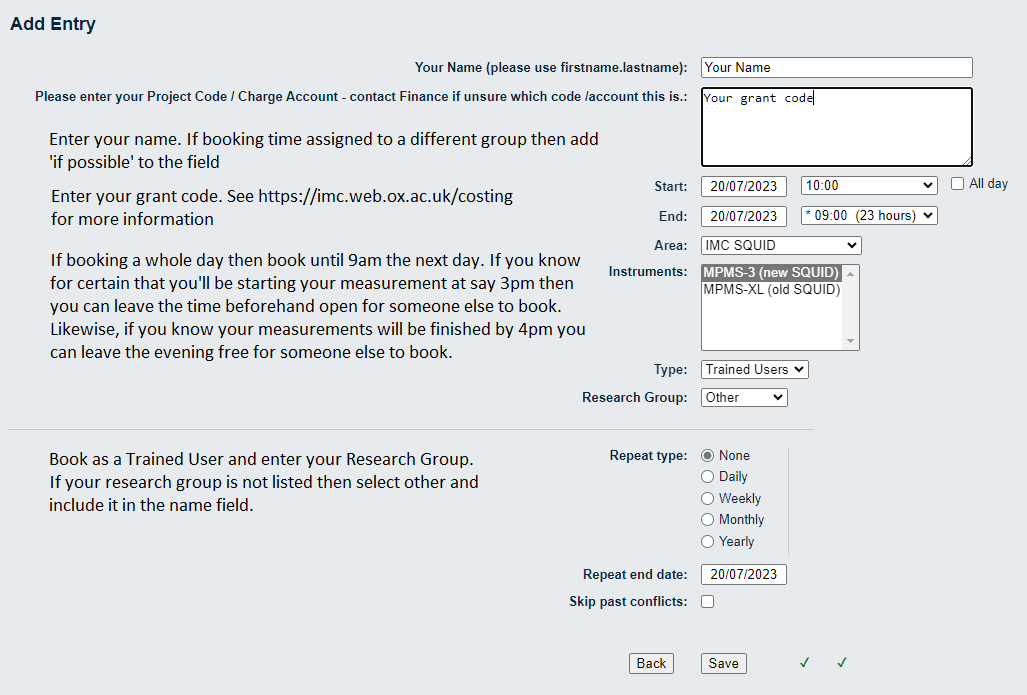Click the Instruments list scroll up arrow
This screenshot has width=1027, height=695.
[850, 274]
